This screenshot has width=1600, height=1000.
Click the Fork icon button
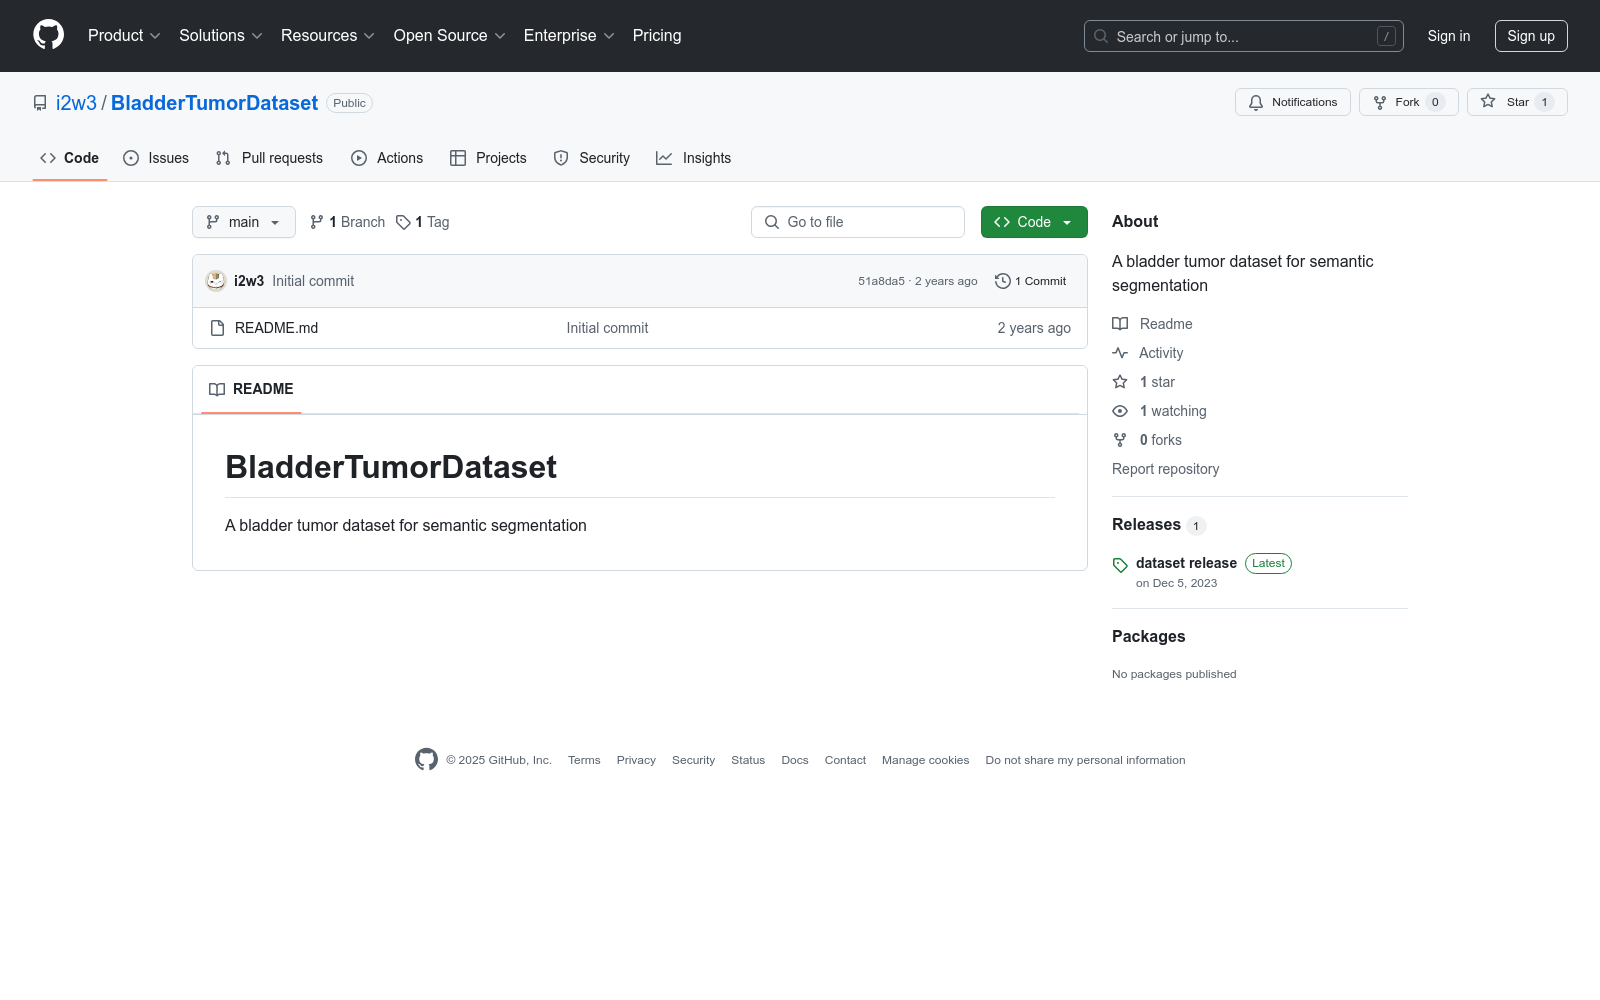coord(1380,102)
